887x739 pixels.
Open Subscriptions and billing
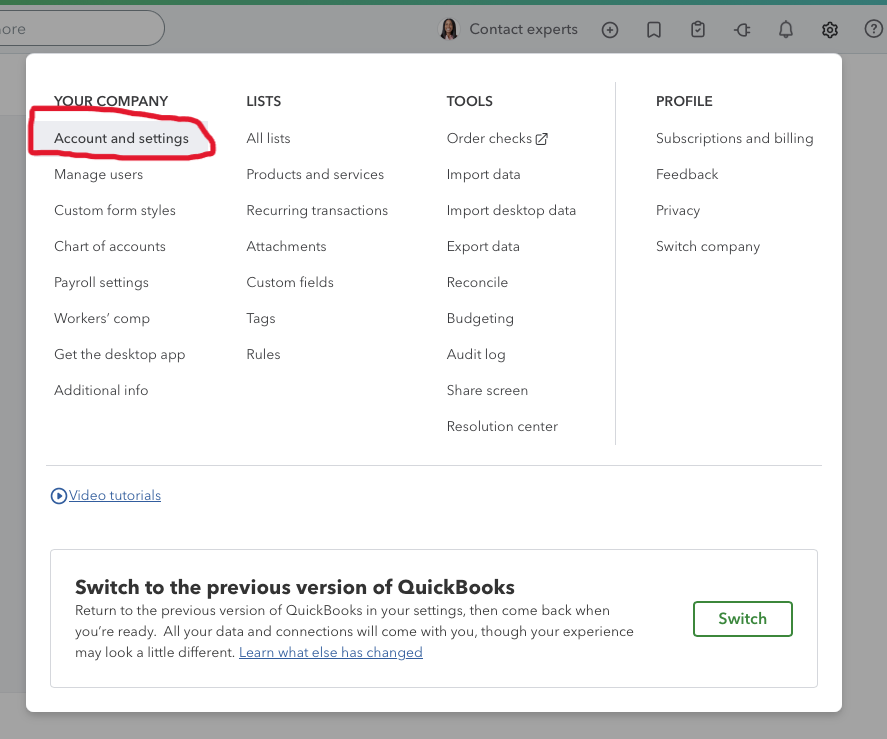tap(735, 138)
